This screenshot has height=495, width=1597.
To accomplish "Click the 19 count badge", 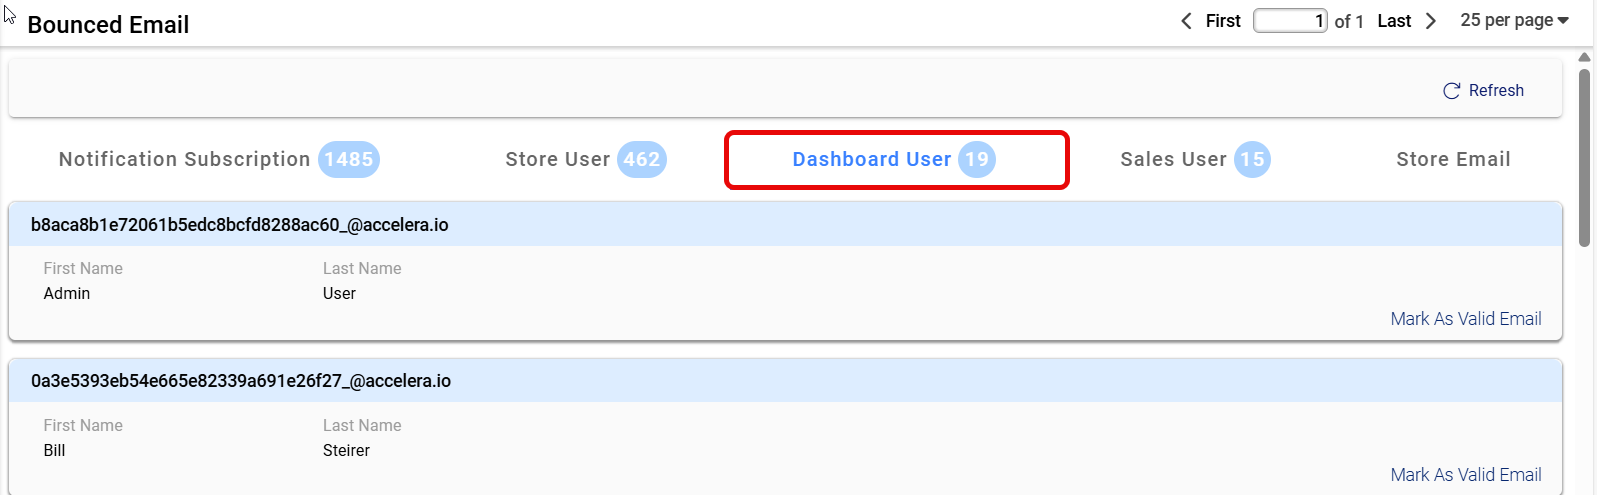I will (976, 159).
